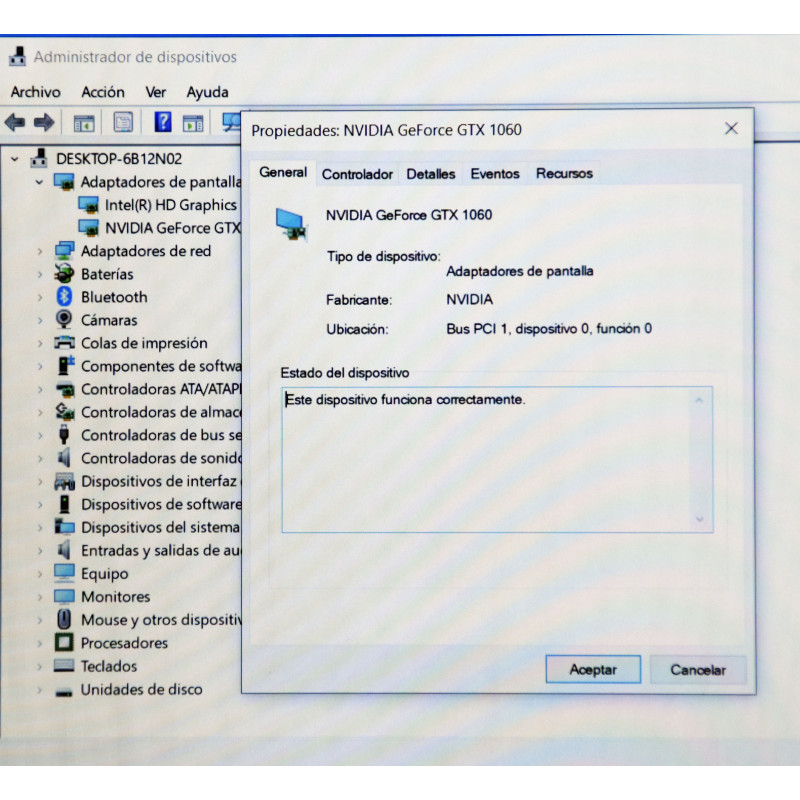Click the Bluetooth icon in device tree
800x800 pixels.
pyautogui.click(x=64, y=297)
